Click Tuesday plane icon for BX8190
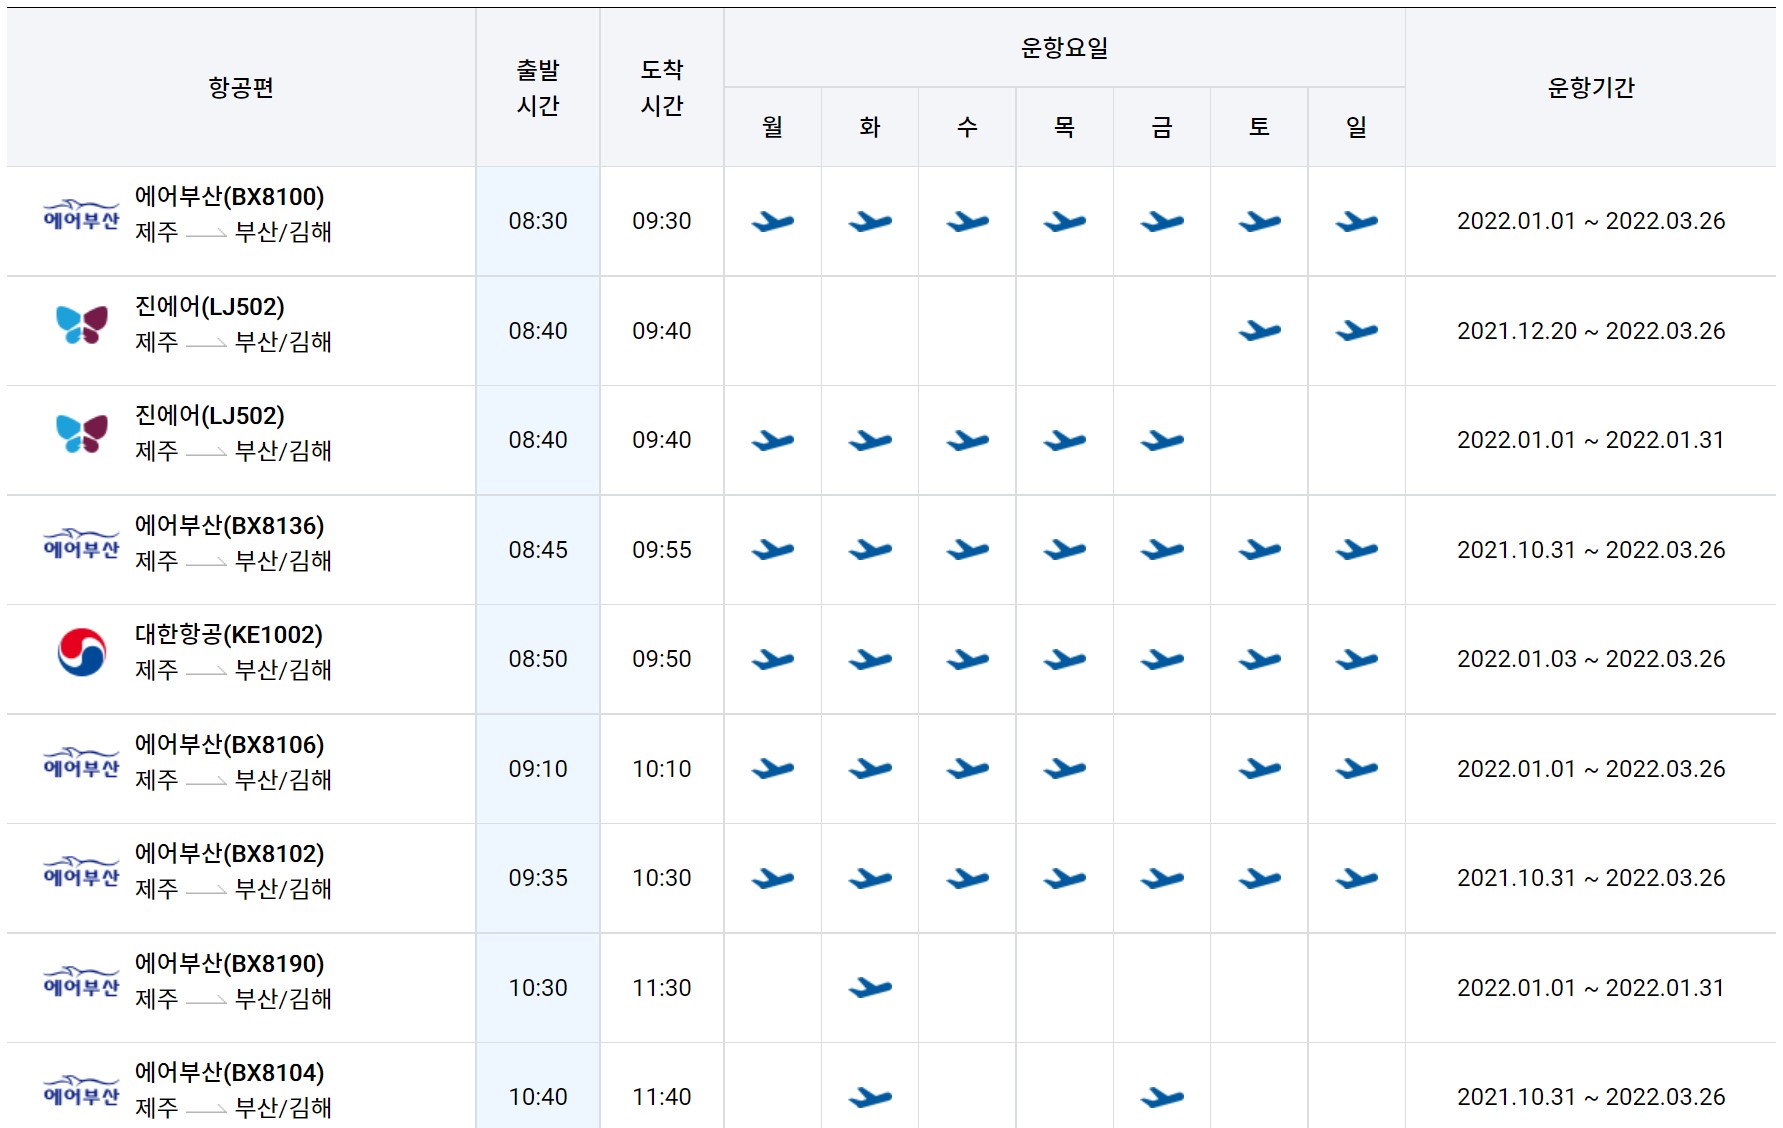 870,987
